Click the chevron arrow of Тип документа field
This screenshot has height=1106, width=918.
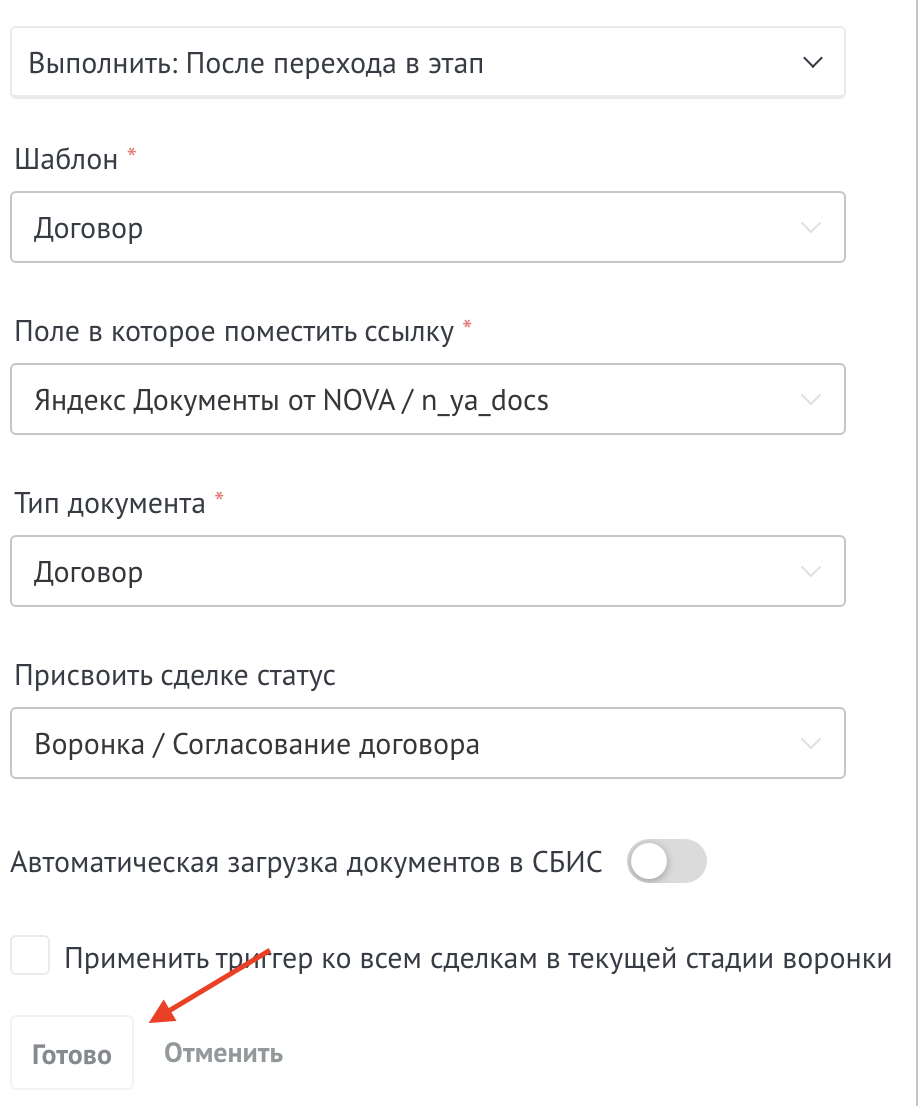pyautogui.click(x=811, y=571)
